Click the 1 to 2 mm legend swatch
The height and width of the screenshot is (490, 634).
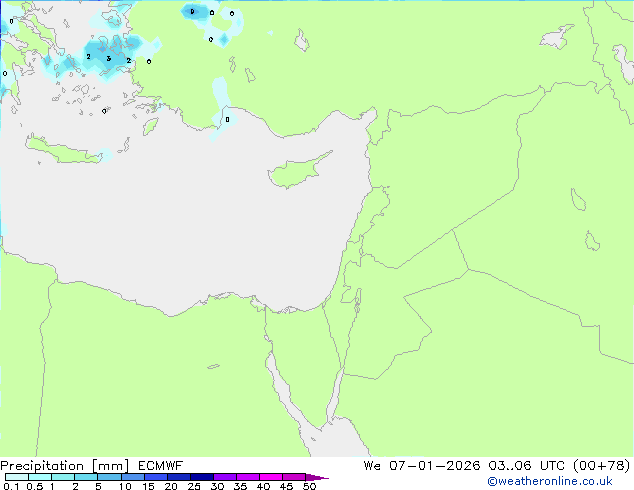[x=63, y=477]
